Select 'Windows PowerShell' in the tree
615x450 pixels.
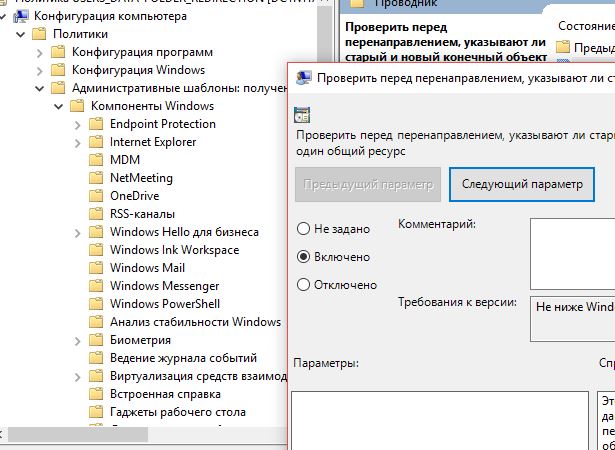(165, 304)
